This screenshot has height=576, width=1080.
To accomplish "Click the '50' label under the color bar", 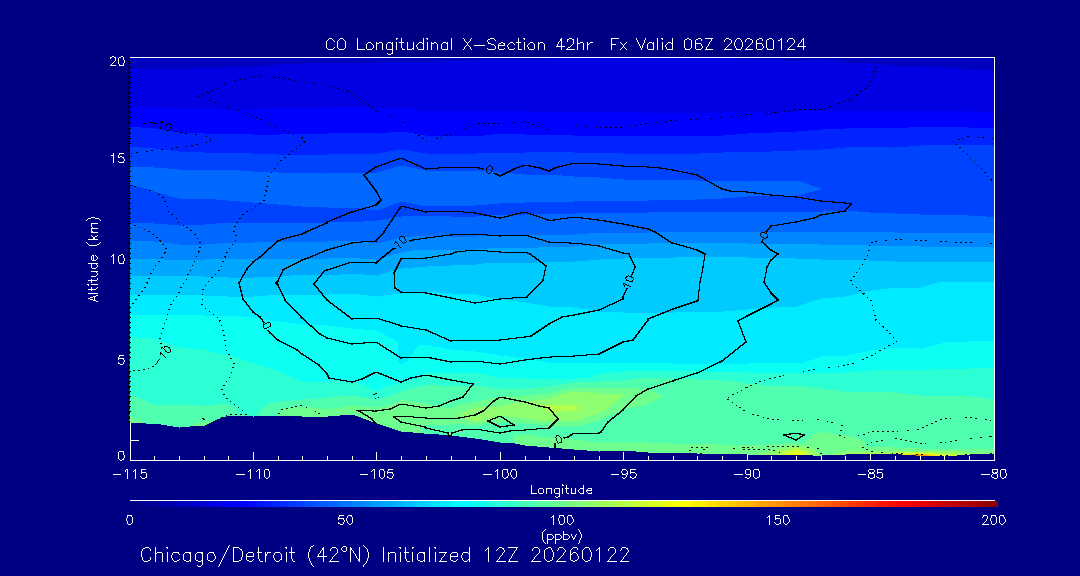I will [345, 520].
